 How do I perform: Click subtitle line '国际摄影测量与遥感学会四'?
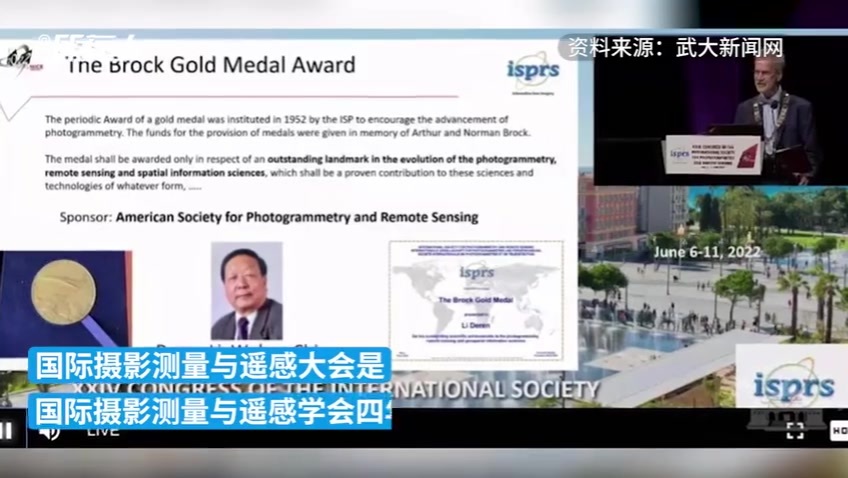click(x=210, y=411)
